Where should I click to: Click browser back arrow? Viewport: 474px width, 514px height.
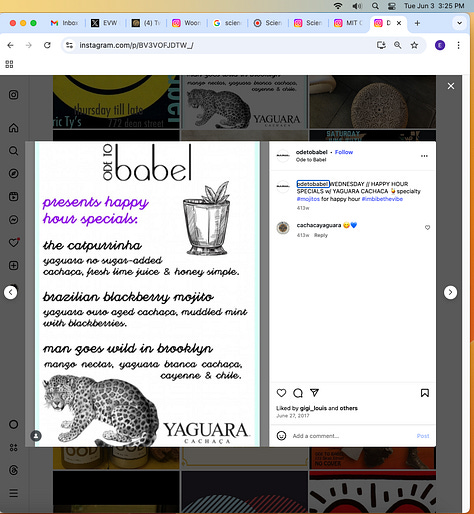10,45
